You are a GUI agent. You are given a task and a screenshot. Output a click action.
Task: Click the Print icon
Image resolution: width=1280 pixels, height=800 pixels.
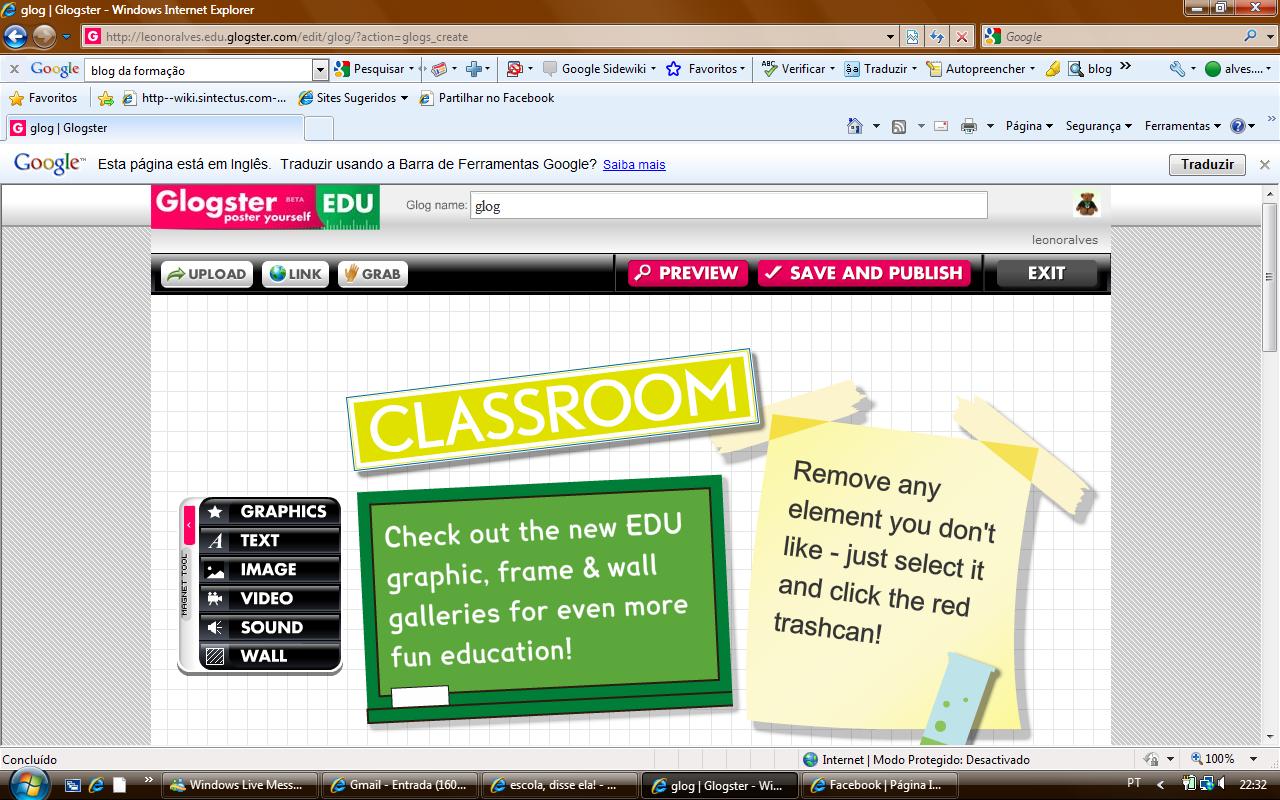pyautogui.click(x=968, y=126)
